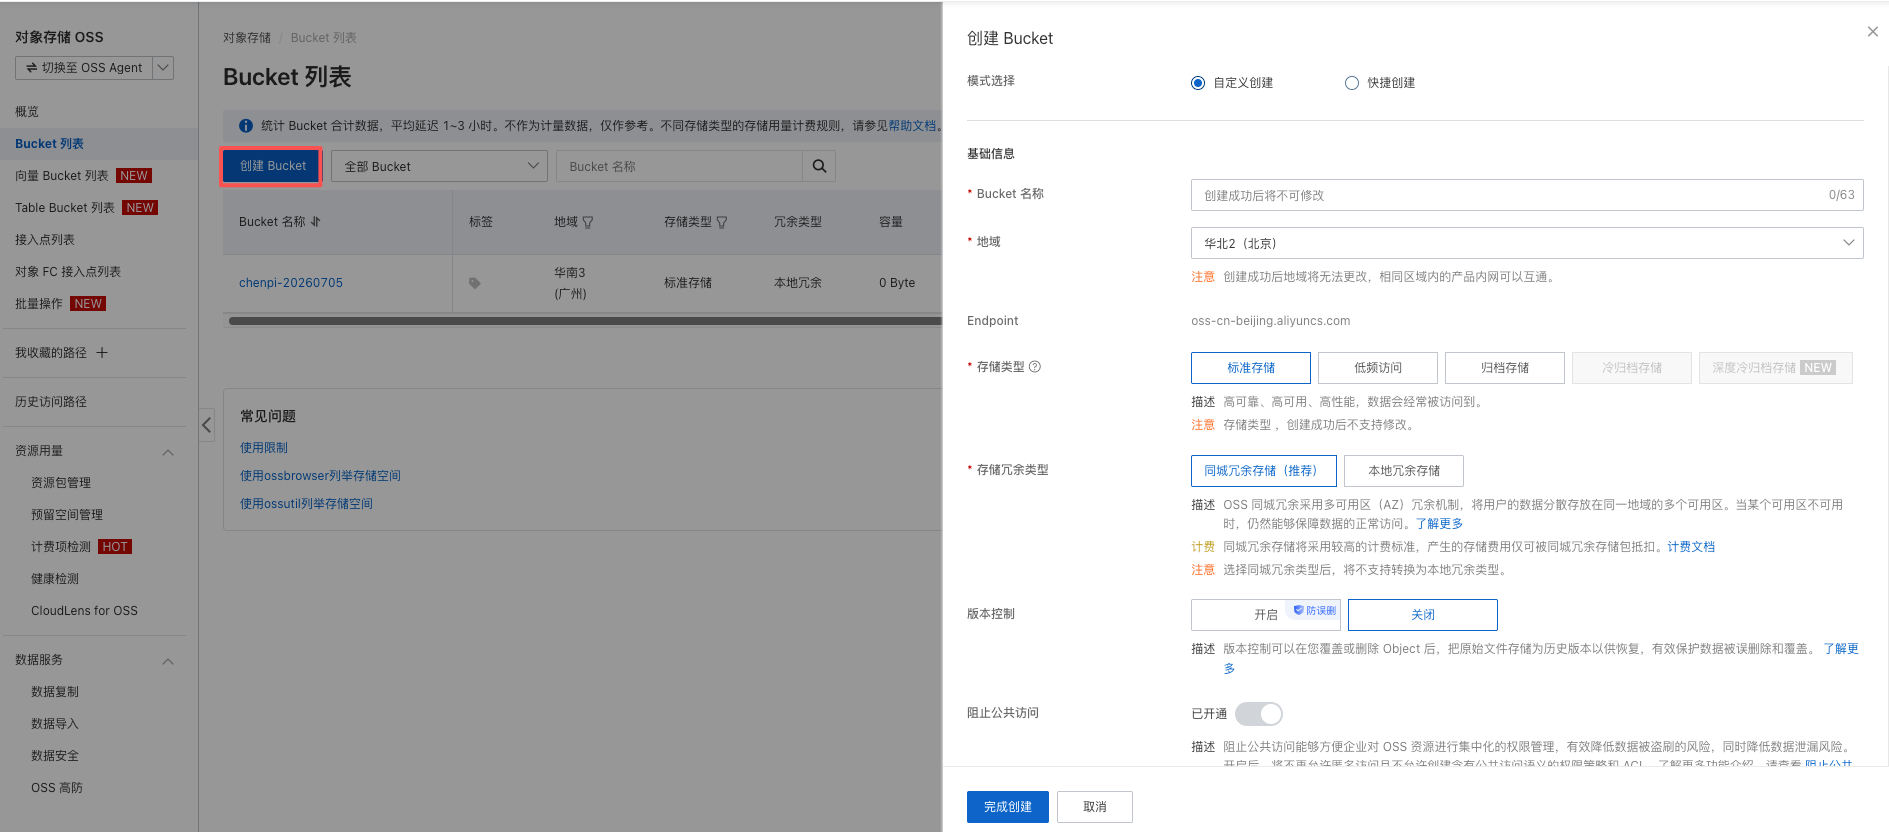Choose standard storage type
This screenshot has width=1889, height=832.
(x=1251, y=368)
